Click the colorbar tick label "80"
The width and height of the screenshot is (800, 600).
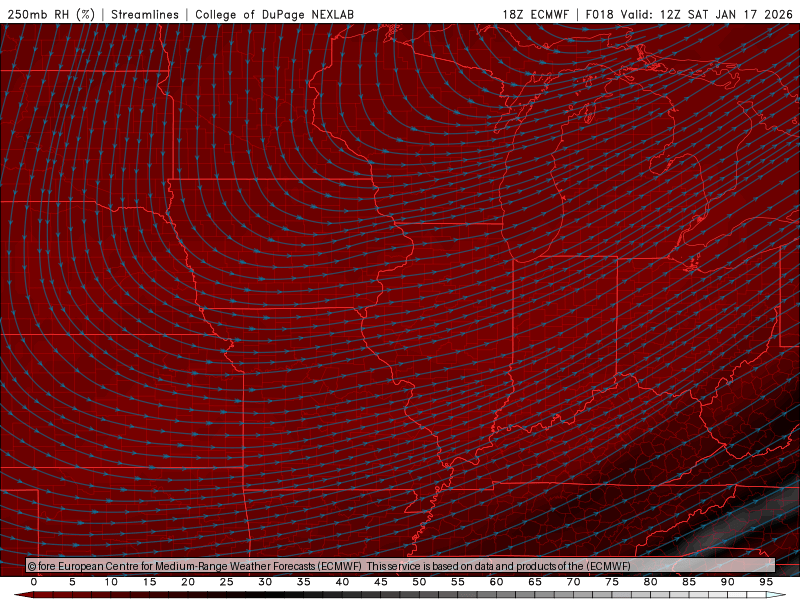651,582
